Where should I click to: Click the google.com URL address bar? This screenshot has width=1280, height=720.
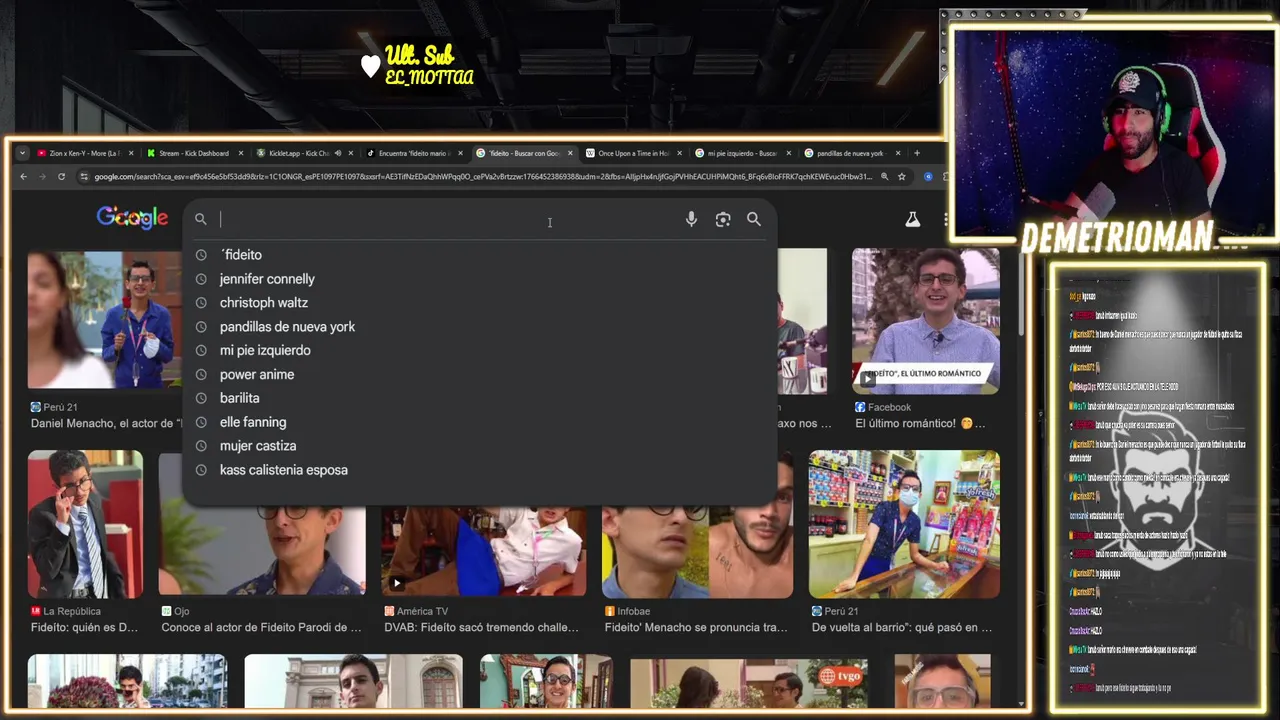(x=483, y=177)
